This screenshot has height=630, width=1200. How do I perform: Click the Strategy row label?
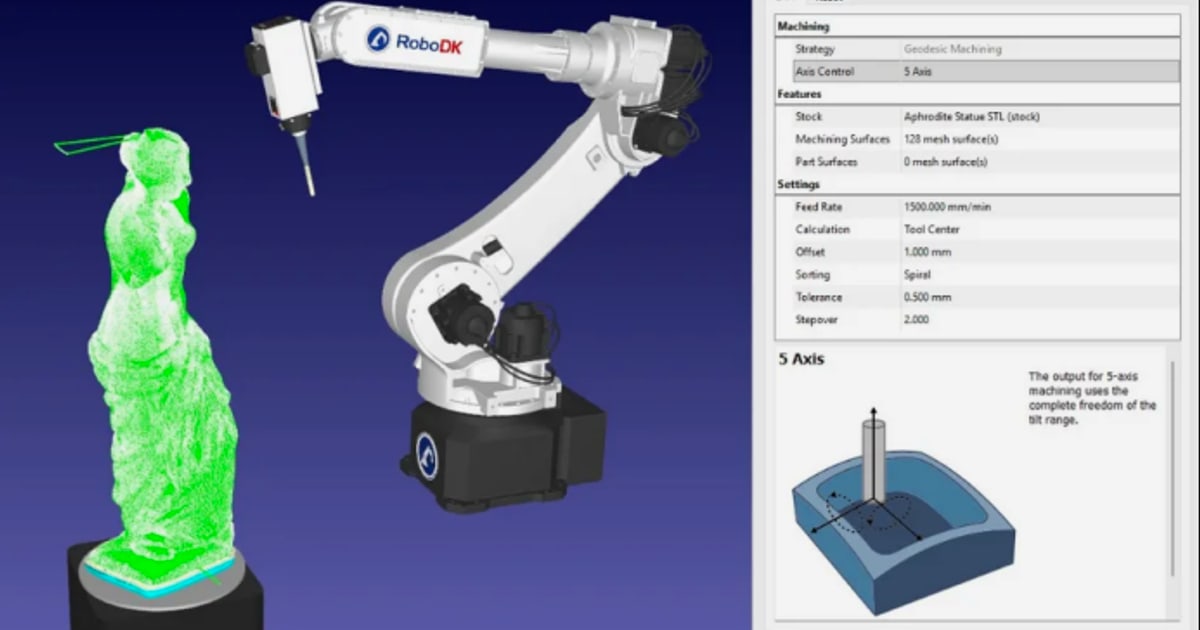pos(815,49)
